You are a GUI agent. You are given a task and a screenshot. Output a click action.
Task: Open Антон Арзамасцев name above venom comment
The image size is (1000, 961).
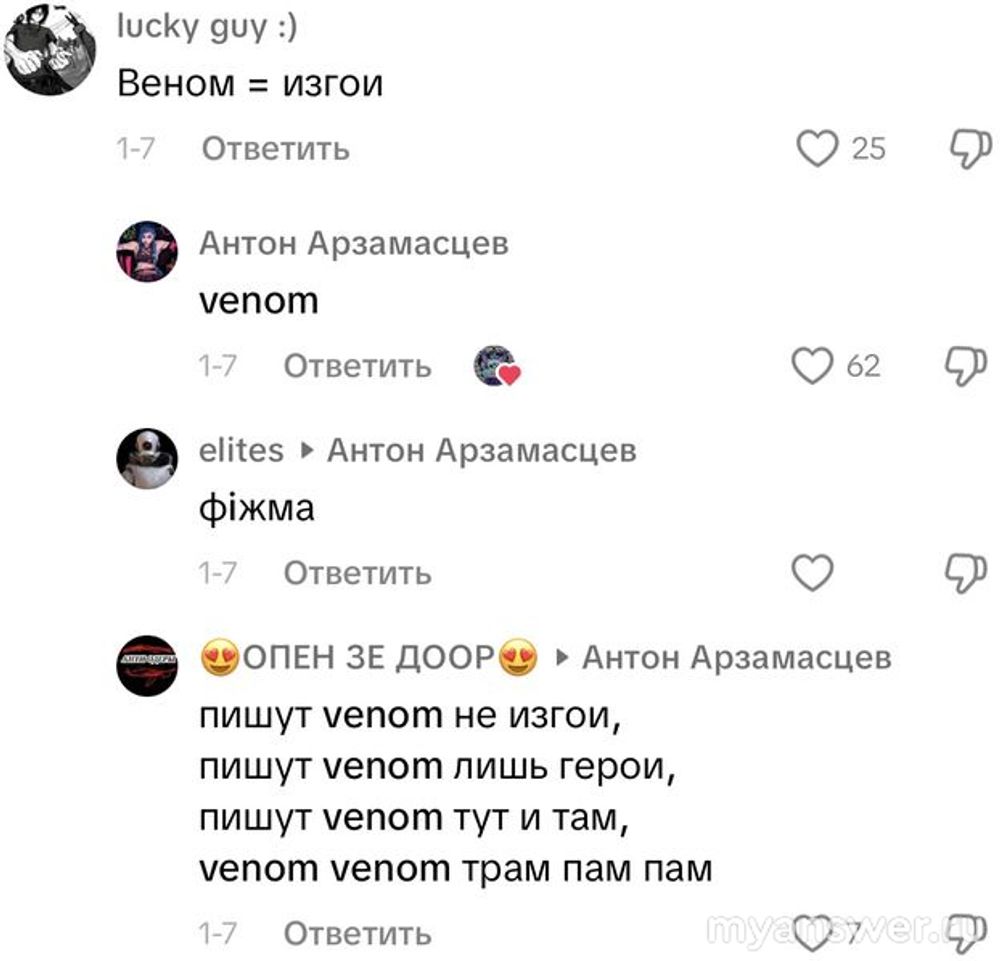[354, 244]
